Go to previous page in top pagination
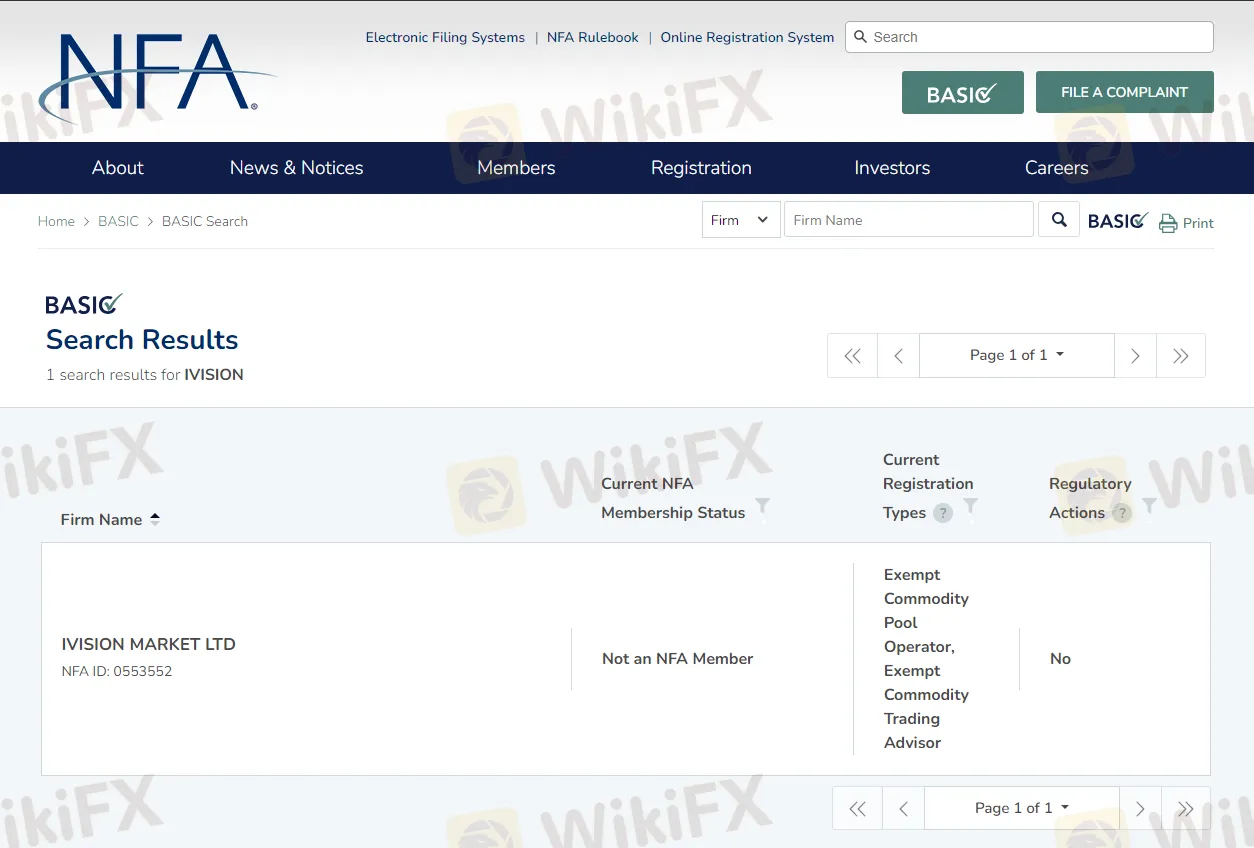This screenshot has height=848, width=1254. [x=898, y=355]
